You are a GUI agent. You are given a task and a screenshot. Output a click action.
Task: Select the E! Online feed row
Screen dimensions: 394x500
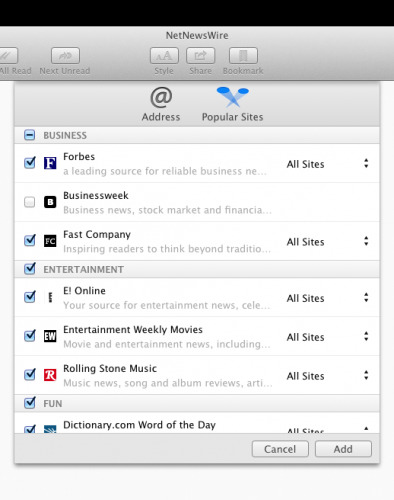coord(197,297)
